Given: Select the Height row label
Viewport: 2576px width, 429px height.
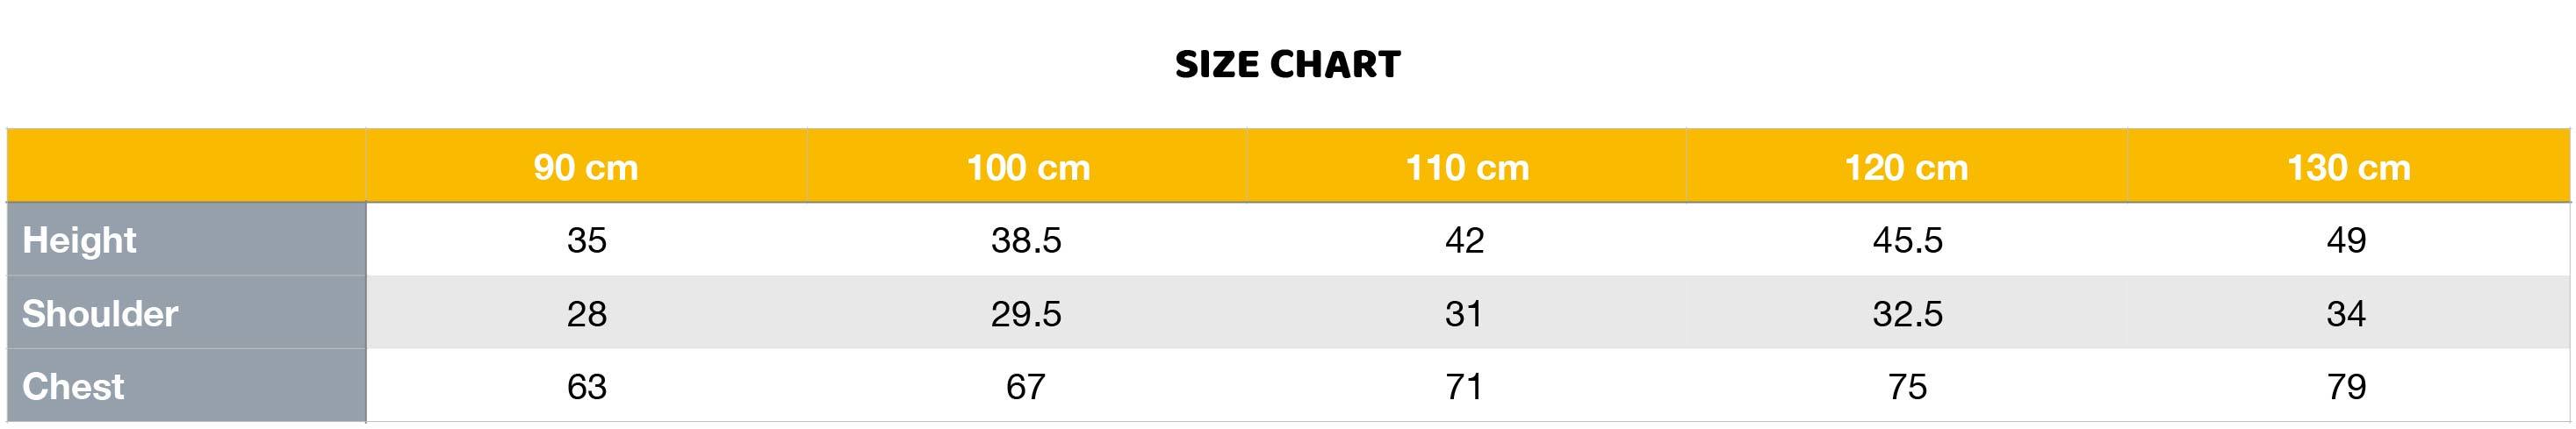Looking at the screenshot, I should (79, 240).
